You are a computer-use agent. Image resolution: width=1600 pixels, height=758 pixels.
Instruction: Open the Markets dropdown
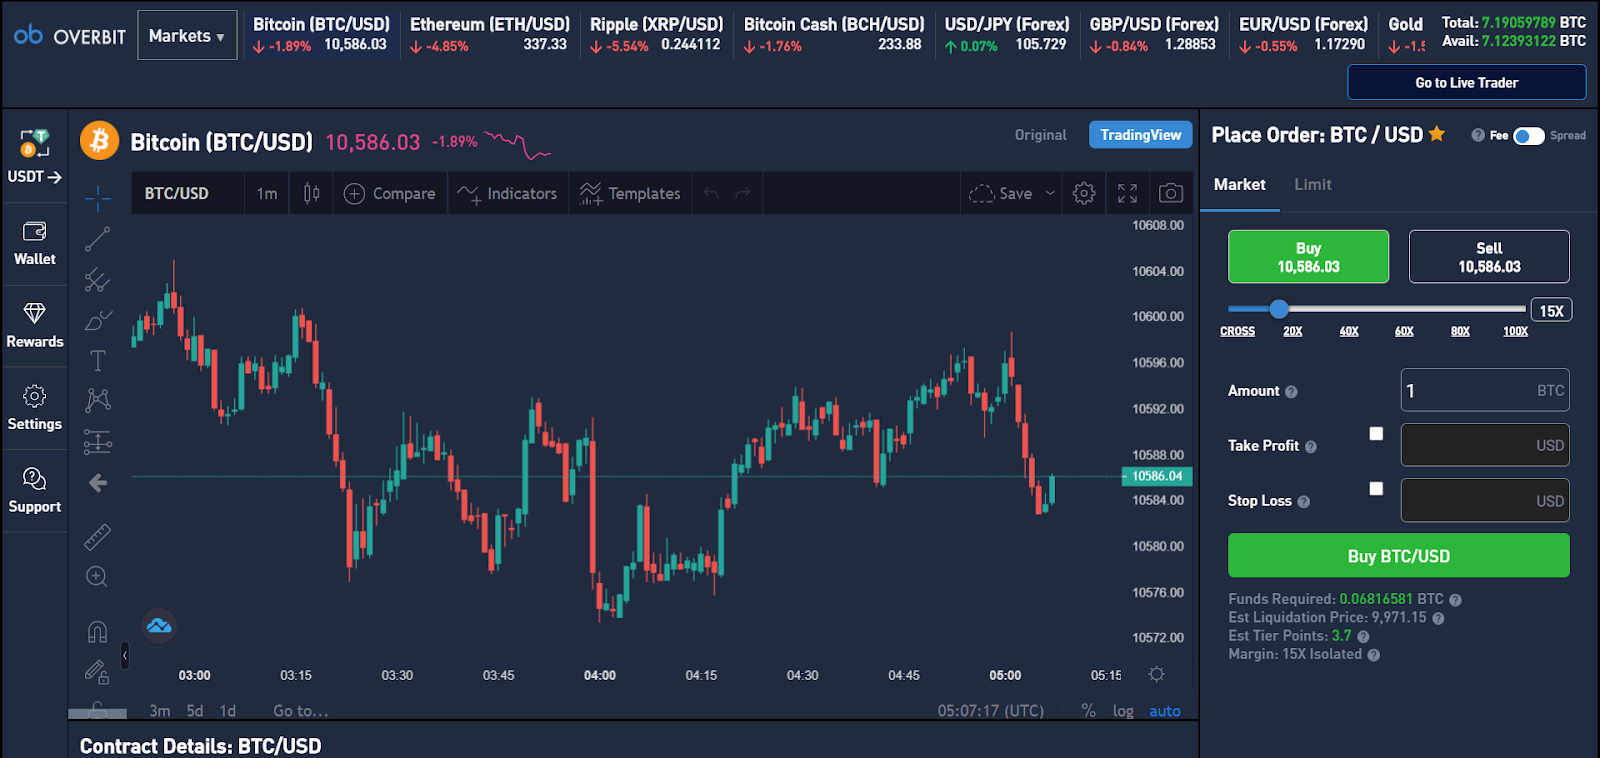tap(187, 35)
